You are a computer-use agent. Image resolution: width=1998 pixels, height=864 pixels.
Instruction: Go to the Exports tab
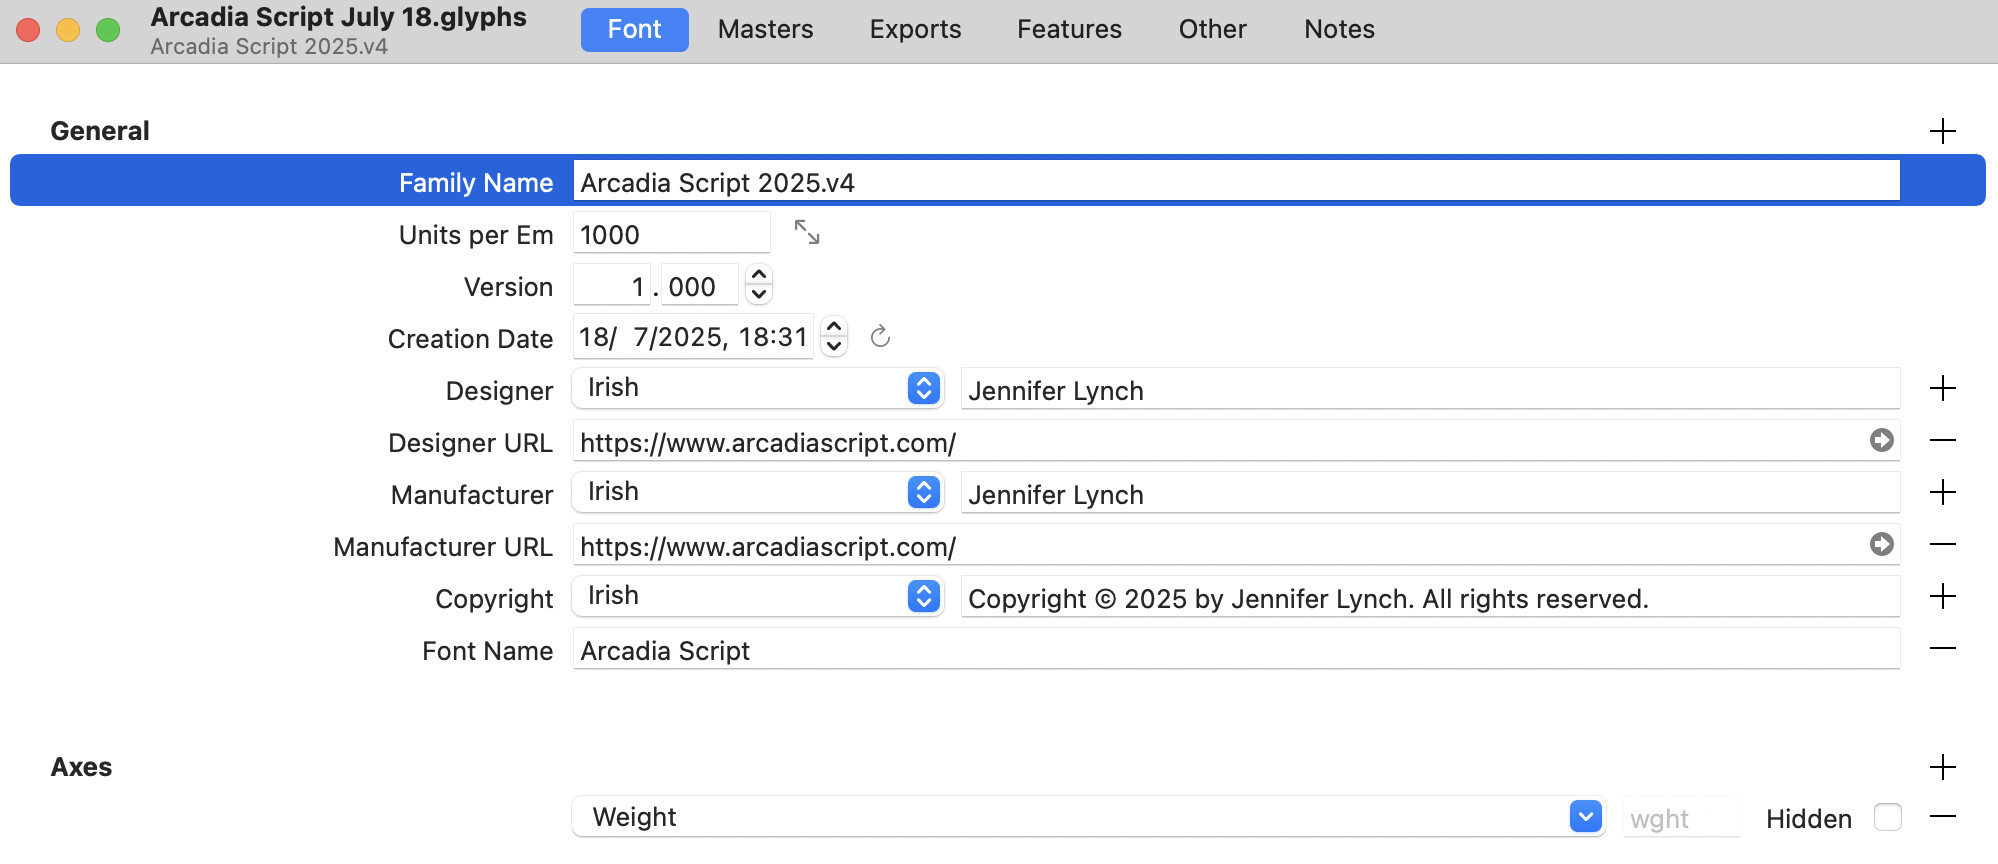[915, 29]
